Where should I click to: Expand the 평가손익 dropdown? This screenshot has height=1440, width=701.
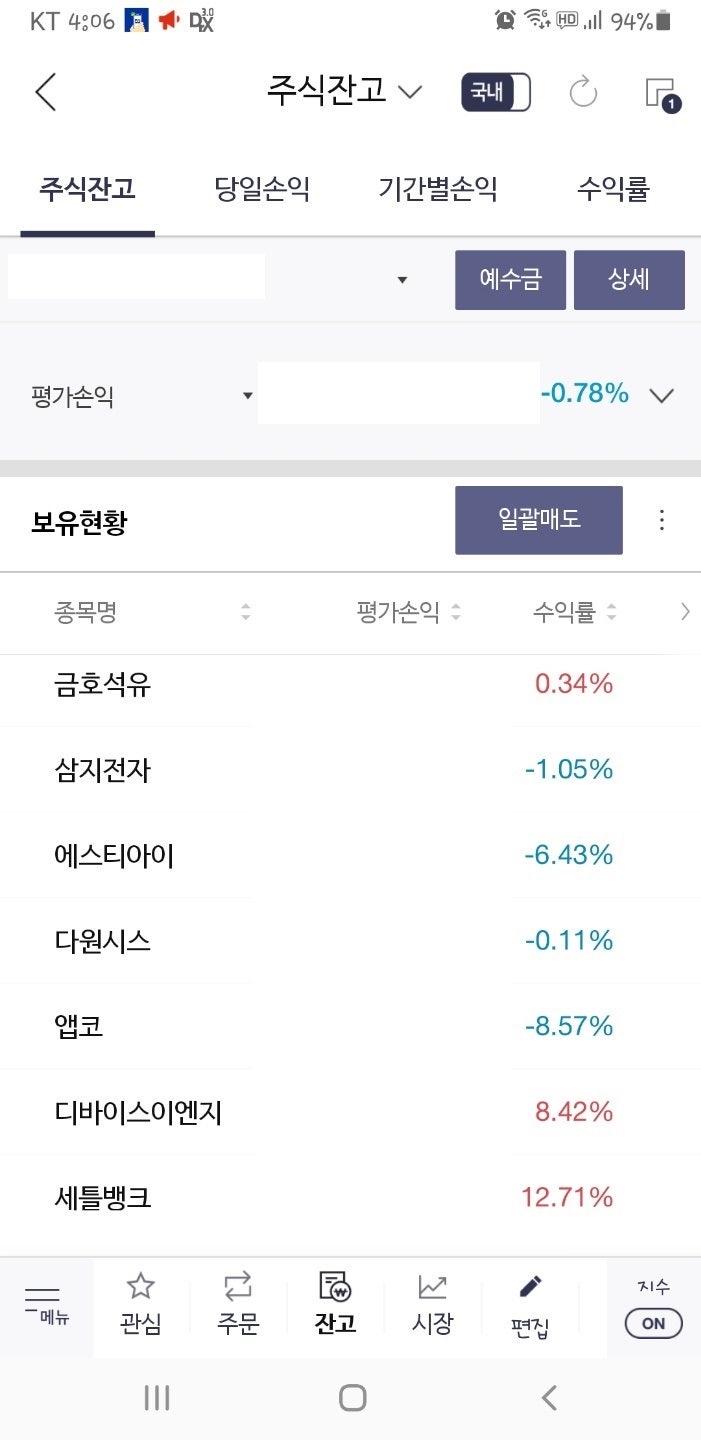coord(247,394)
